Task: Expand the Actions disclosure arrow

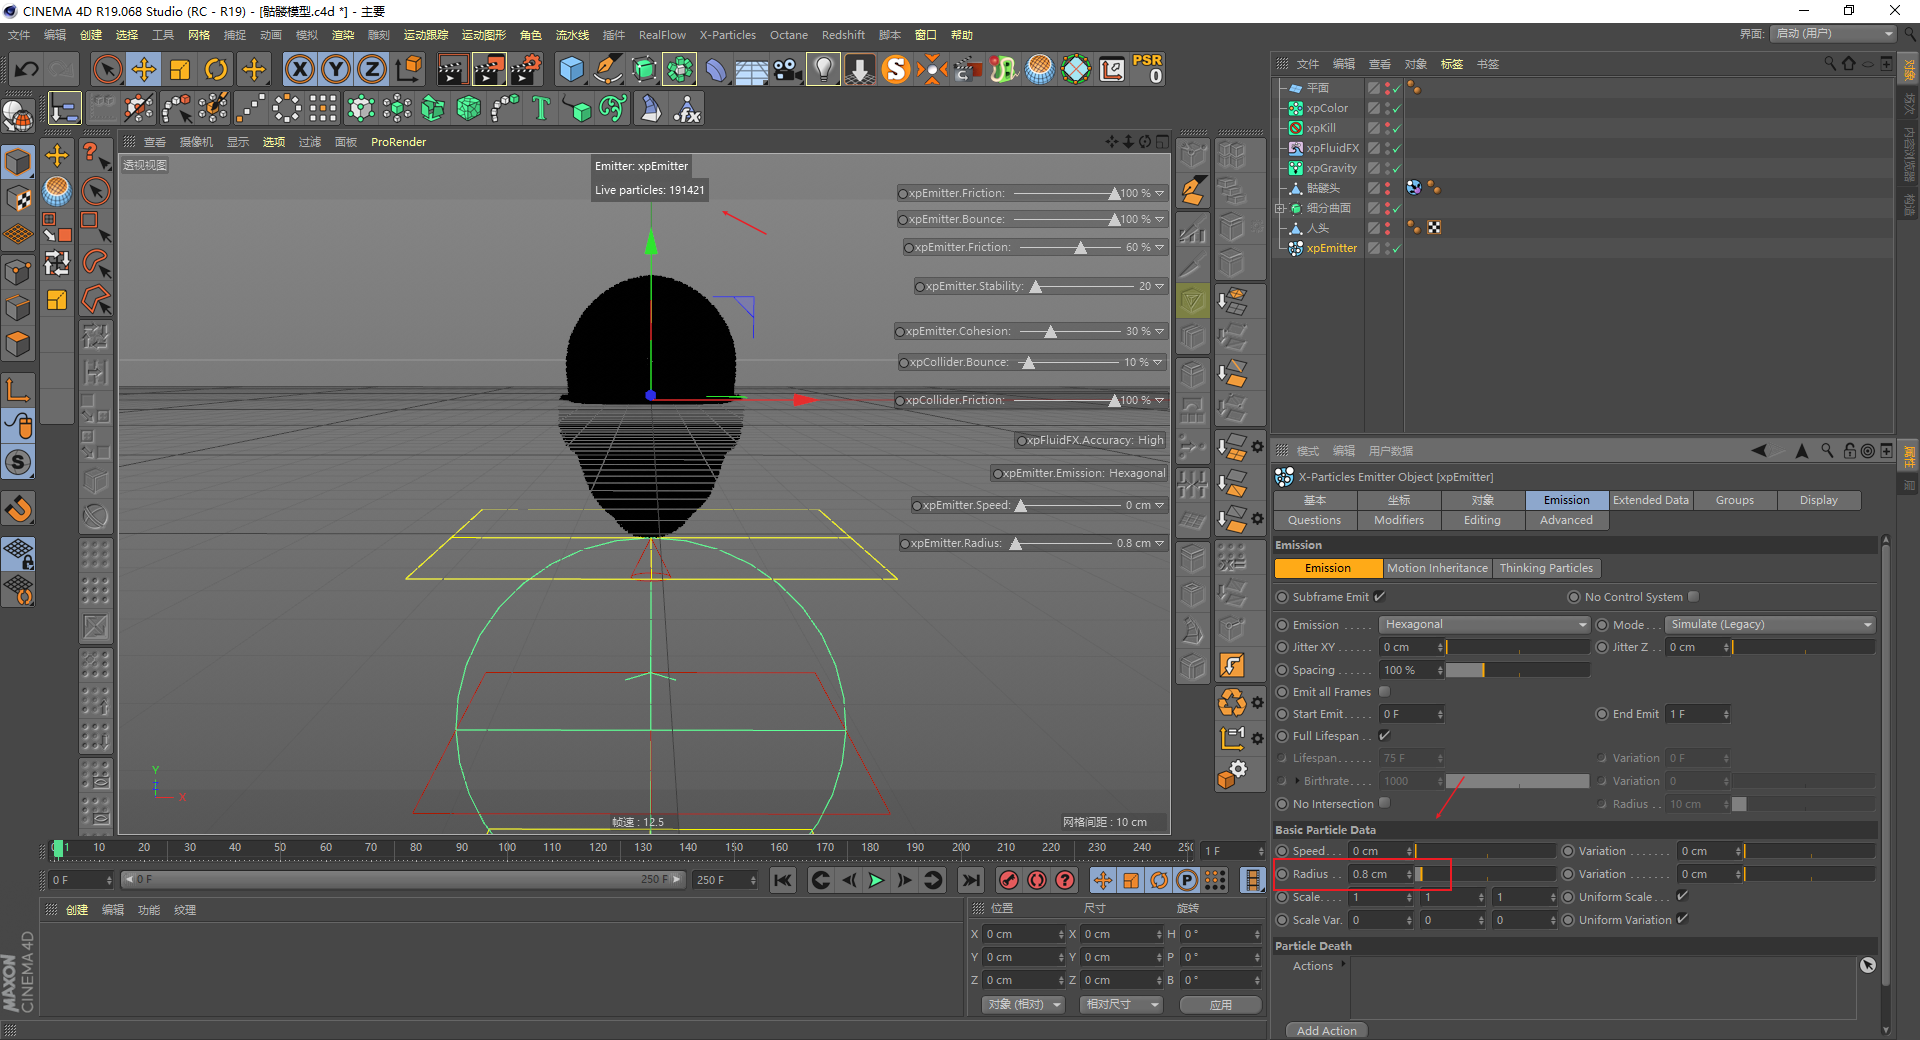Action: pos(1343,964)
